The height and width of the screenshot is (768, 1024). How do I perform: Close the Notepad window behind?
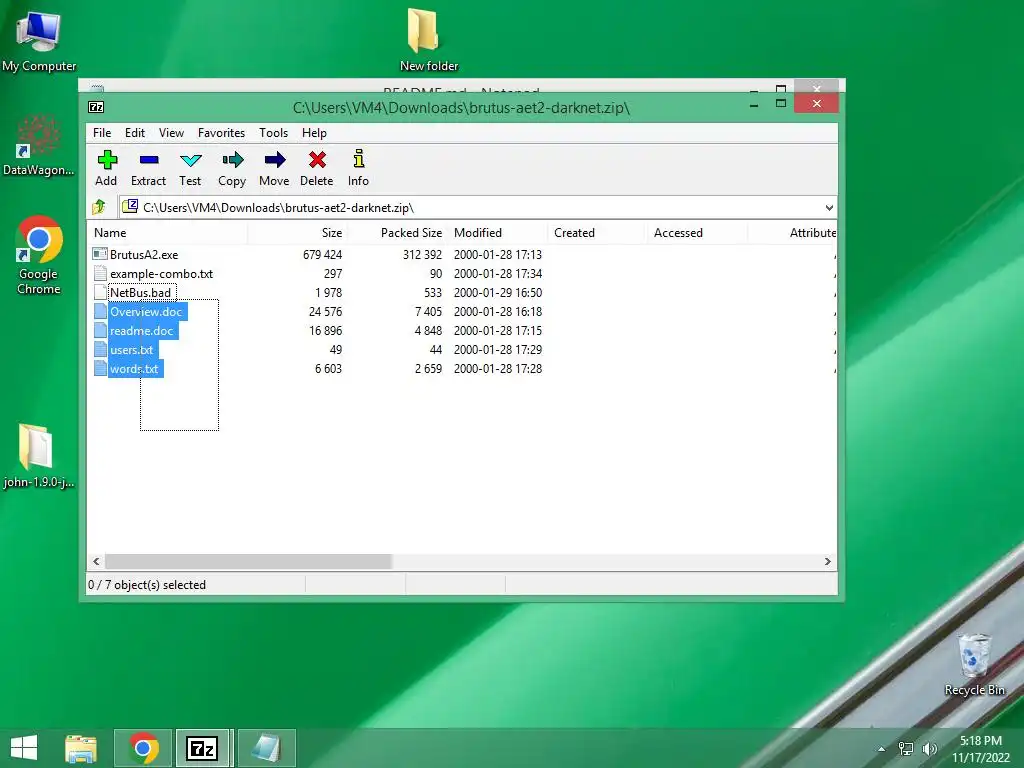coord(816,88)
